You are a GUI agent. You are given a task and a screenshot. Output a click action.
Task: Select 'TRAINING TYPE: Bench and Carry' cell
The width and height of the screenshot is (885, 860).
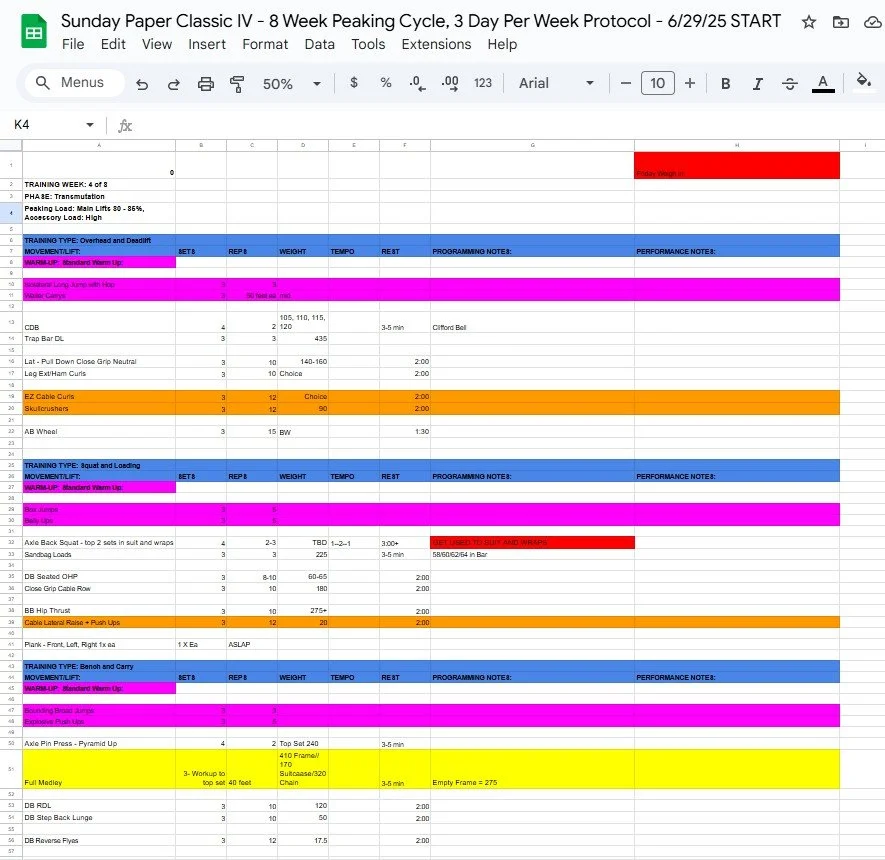click(99, 666)
